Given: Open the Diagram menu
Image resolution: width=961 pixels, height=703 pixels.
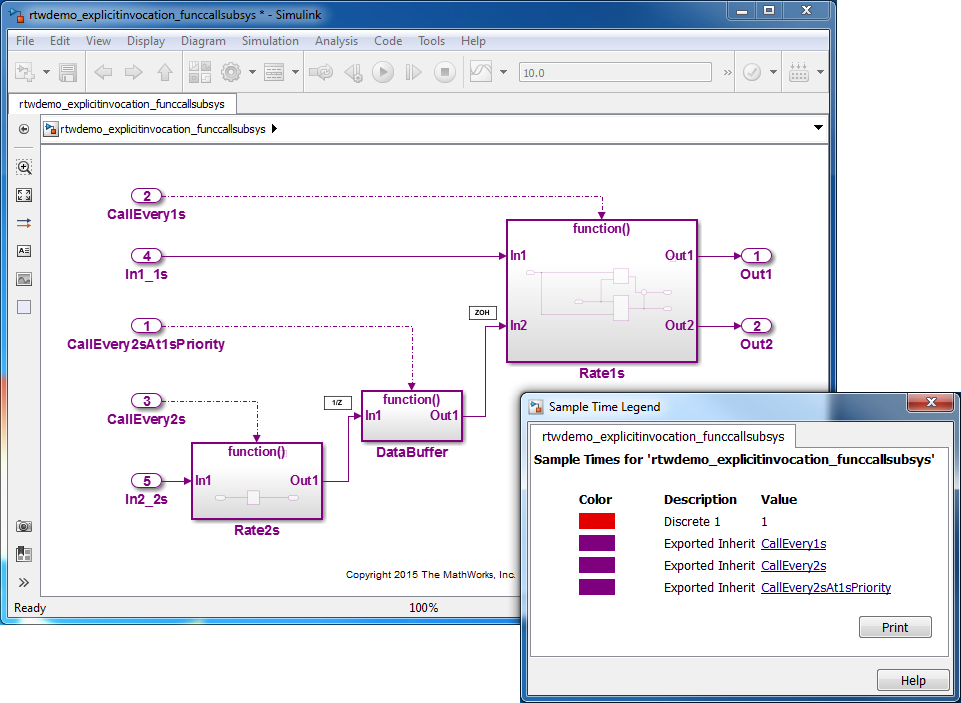Looking at the screenshot, I should [203, 41].
